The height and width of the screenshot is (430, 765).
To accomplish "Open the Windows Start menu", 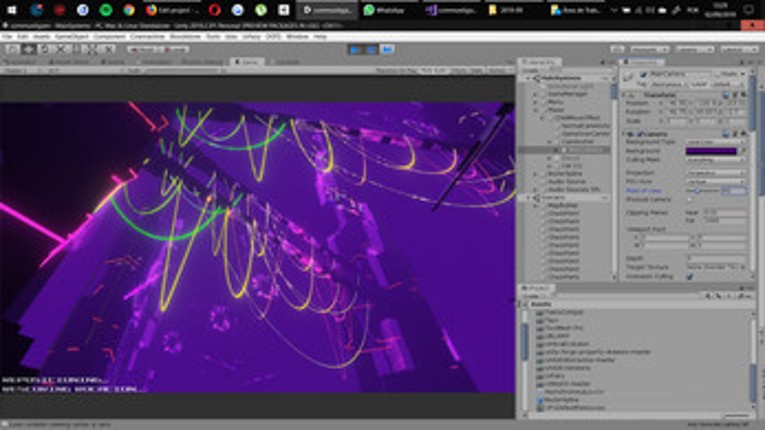I will [12, 9].
